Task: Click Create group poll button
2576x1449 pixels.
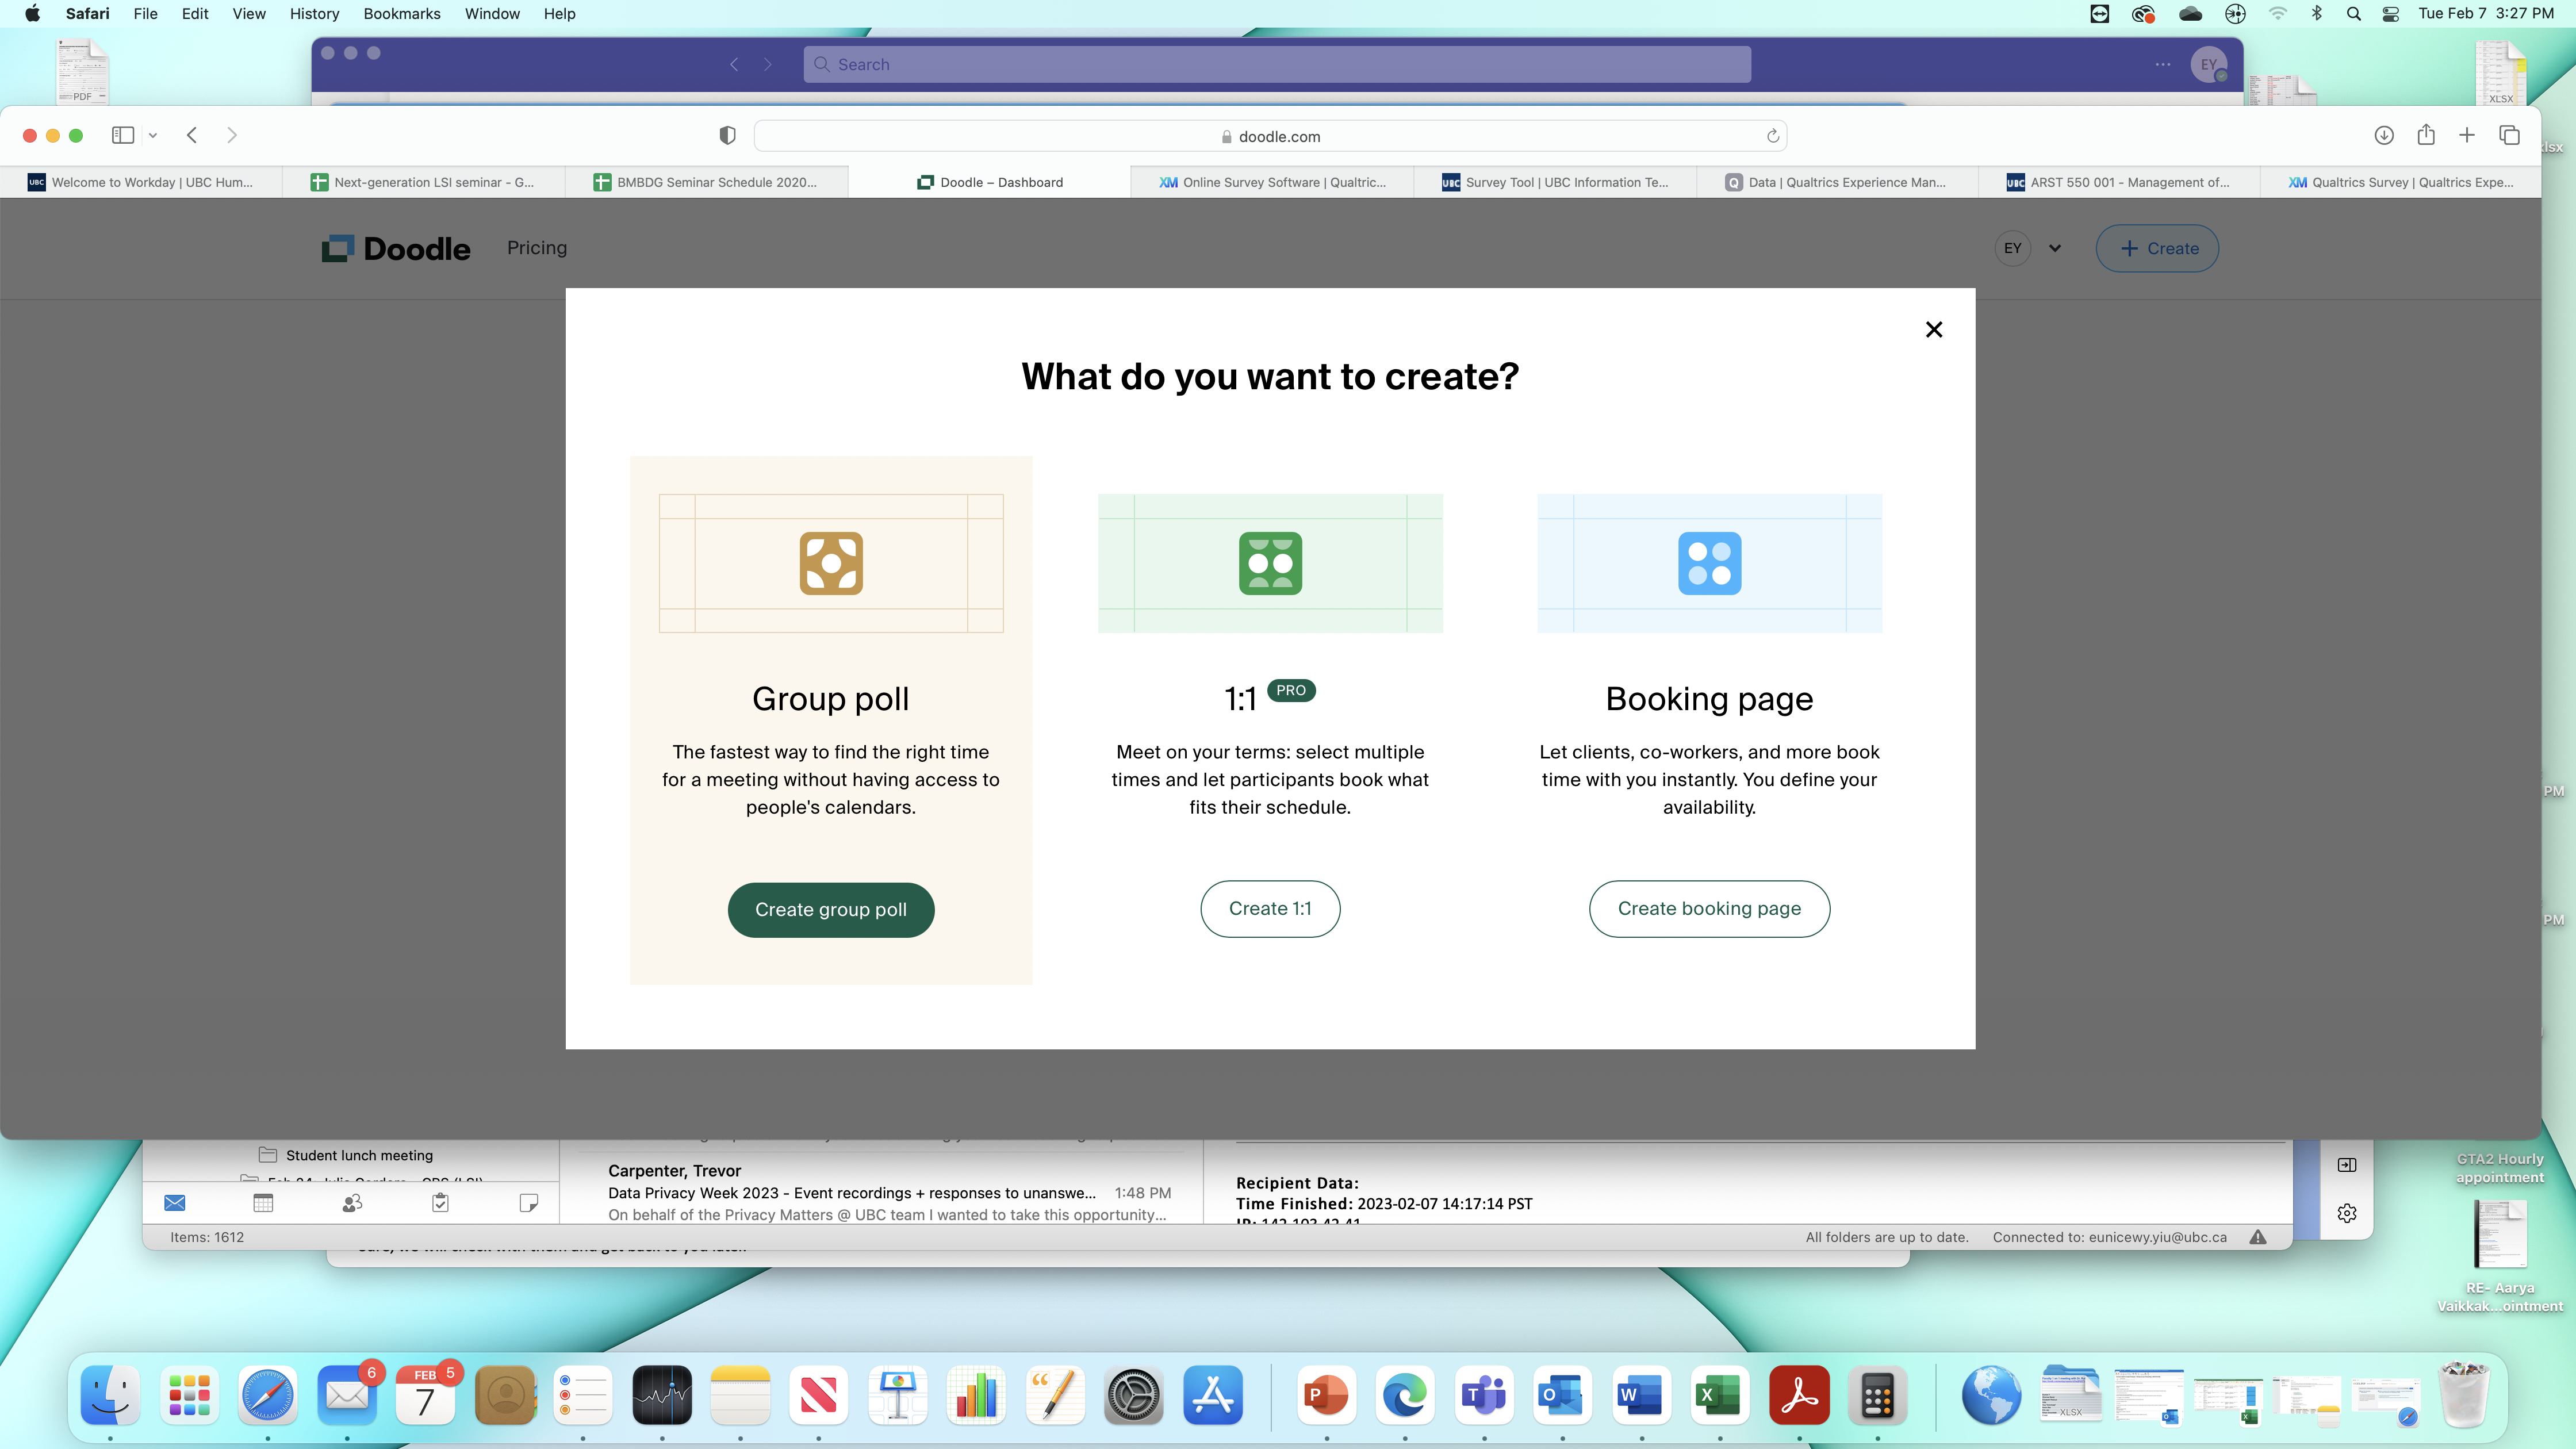Action: 830,909
